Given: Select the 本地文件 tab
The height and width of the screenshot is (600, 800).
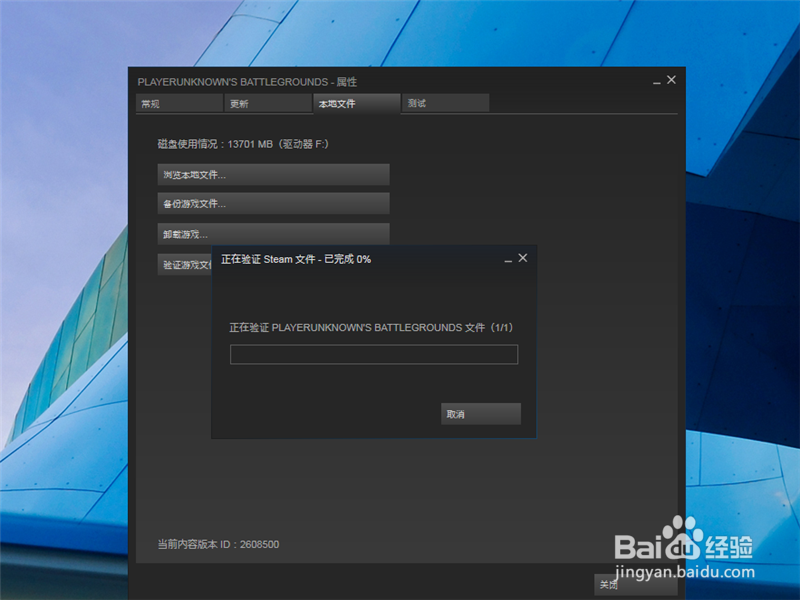Looking at the screenshot, I should [357, 104].
